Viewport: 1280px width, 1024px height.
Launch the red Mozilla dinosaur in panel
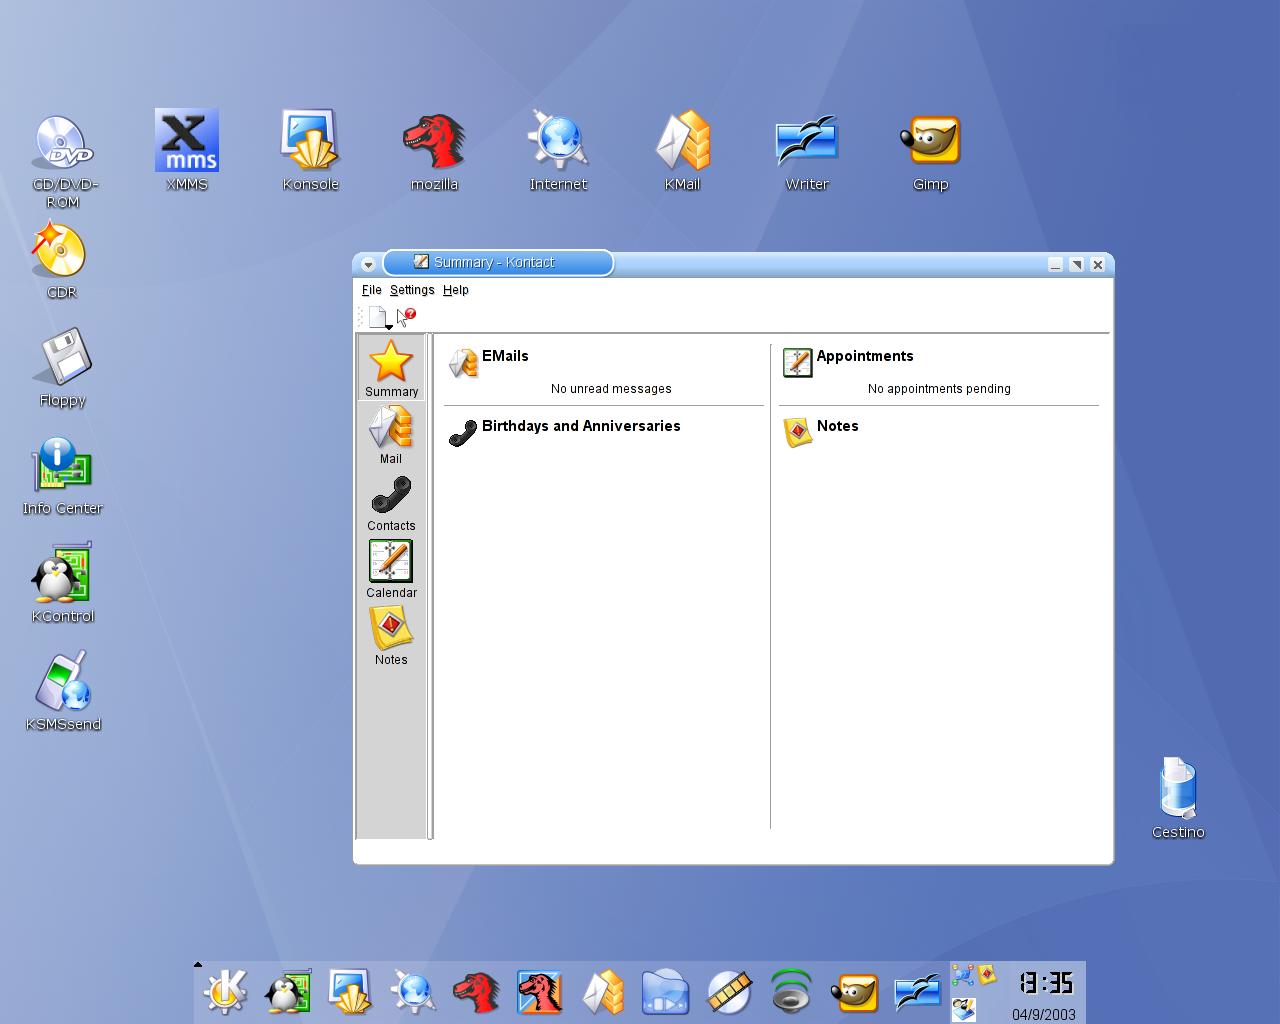(476, 992)
